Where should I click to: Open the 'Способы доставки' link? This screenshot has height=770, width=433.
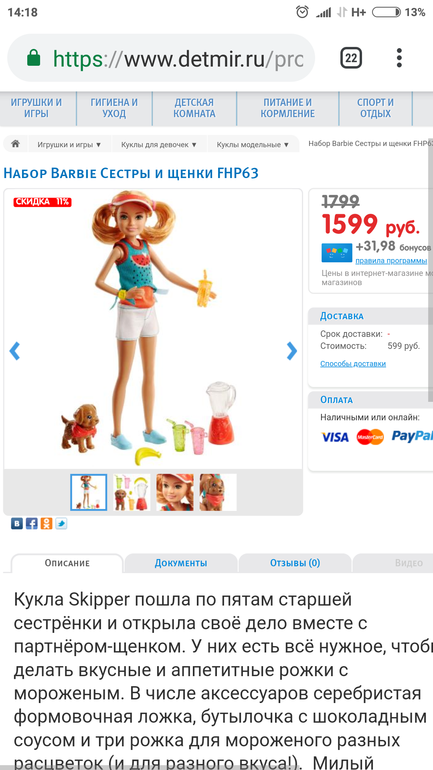353,364
